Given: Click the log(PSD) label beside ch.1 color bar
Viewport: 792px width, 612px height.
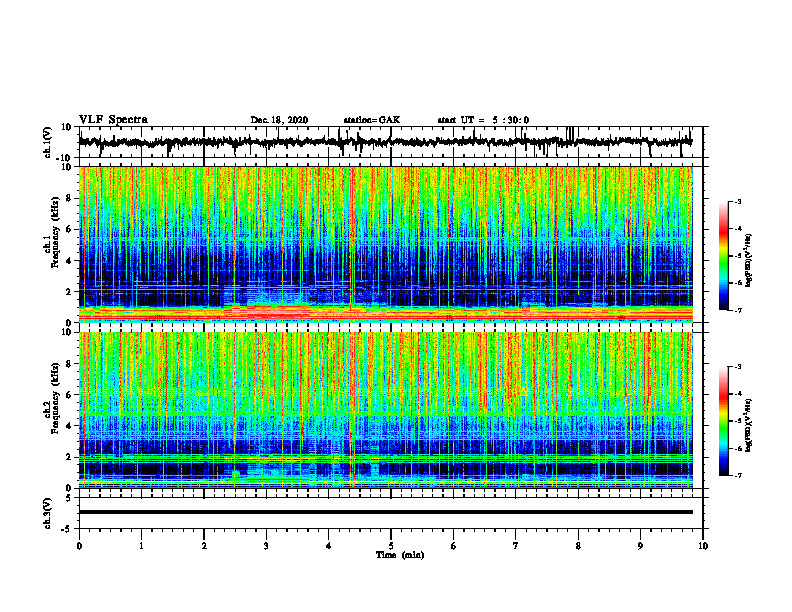Looking at the screenshot, I should pos(748,261).
